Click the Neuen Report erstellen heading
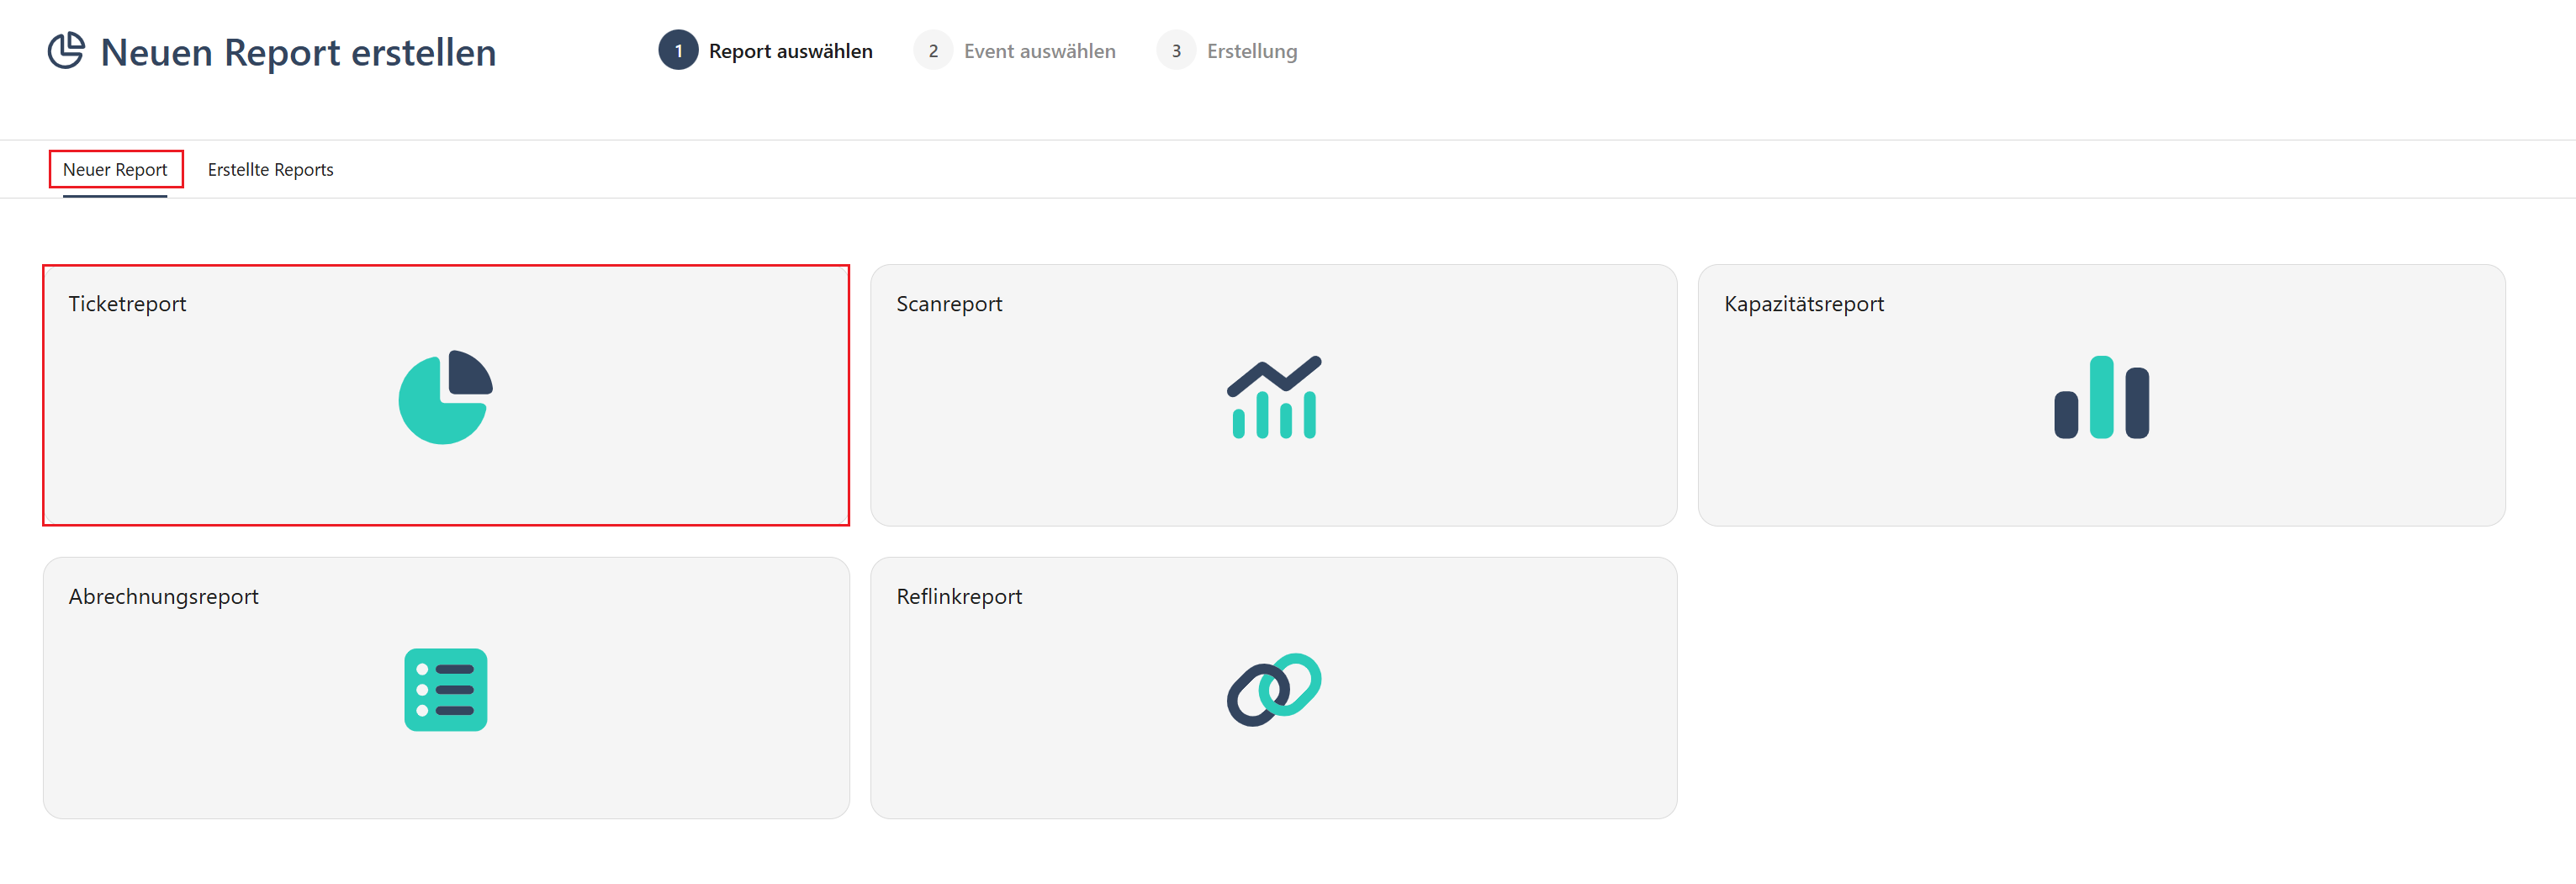The height and width of the screenshot is (884, 2576). pyautogui.click(x=299, y=52)
